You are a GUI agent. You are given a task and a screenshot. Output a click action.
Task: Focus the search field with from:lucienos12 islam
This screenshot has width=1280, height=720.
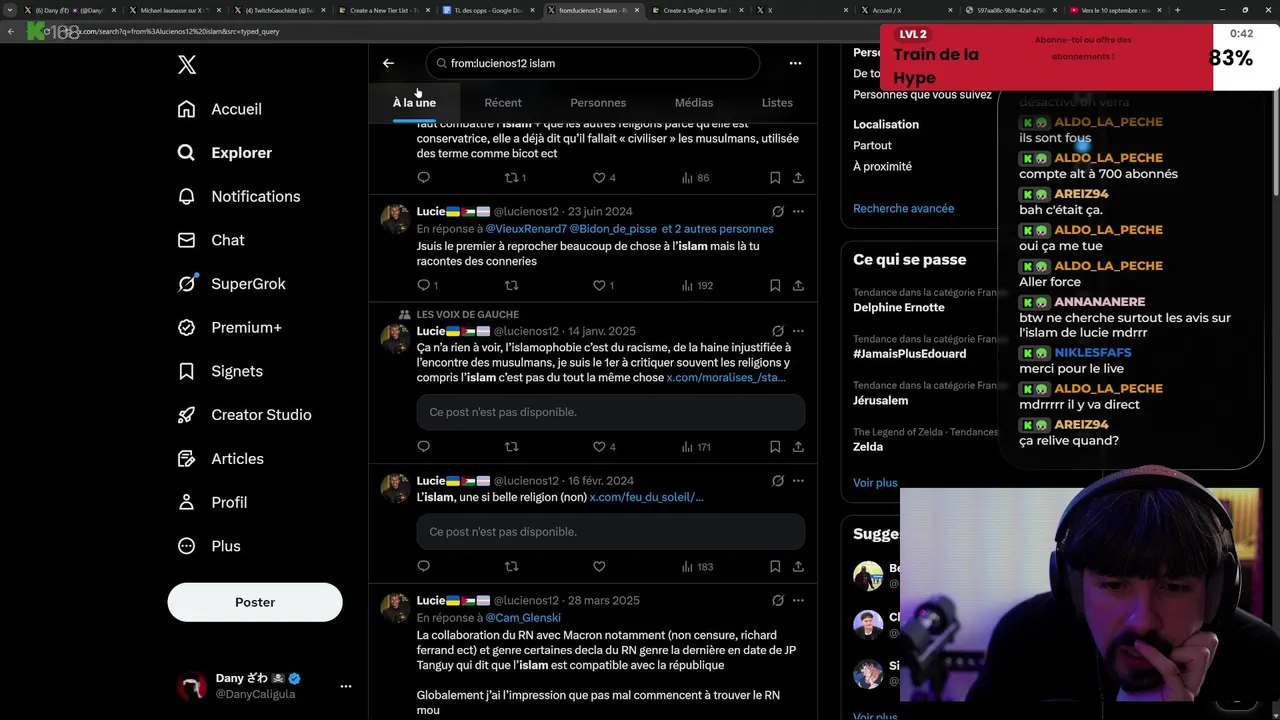coord(593,63)
